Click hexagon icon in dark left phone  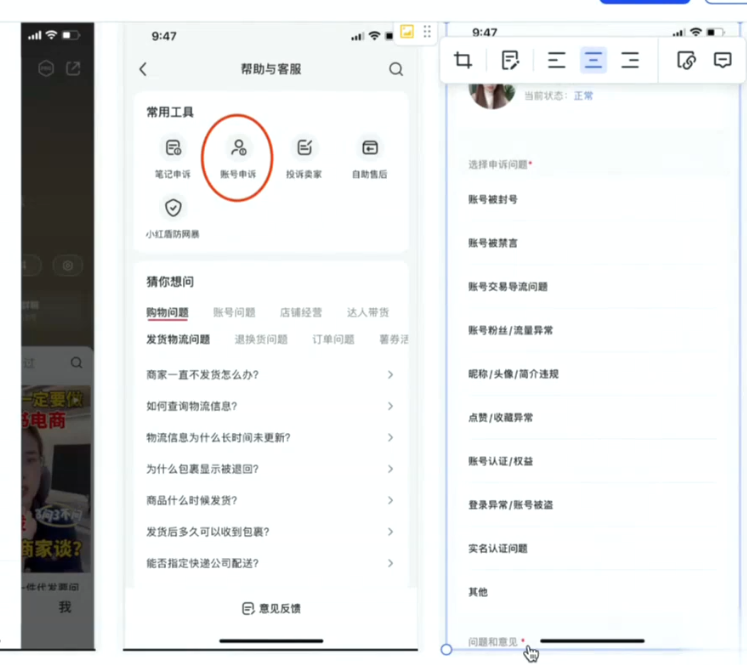[46, 69]
